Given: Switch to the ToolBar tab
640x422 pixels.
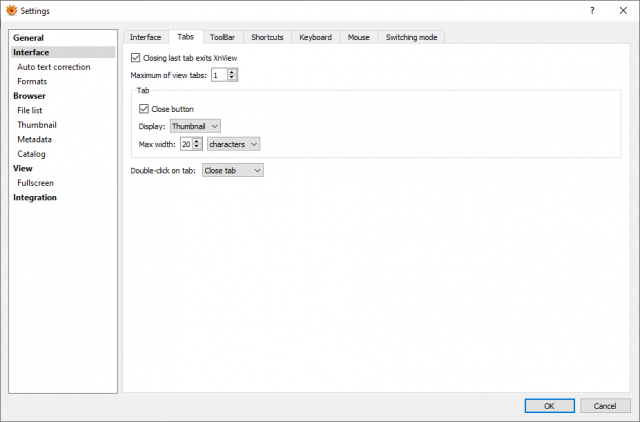Looking at the screenshot, I should [x=222, y=37].
